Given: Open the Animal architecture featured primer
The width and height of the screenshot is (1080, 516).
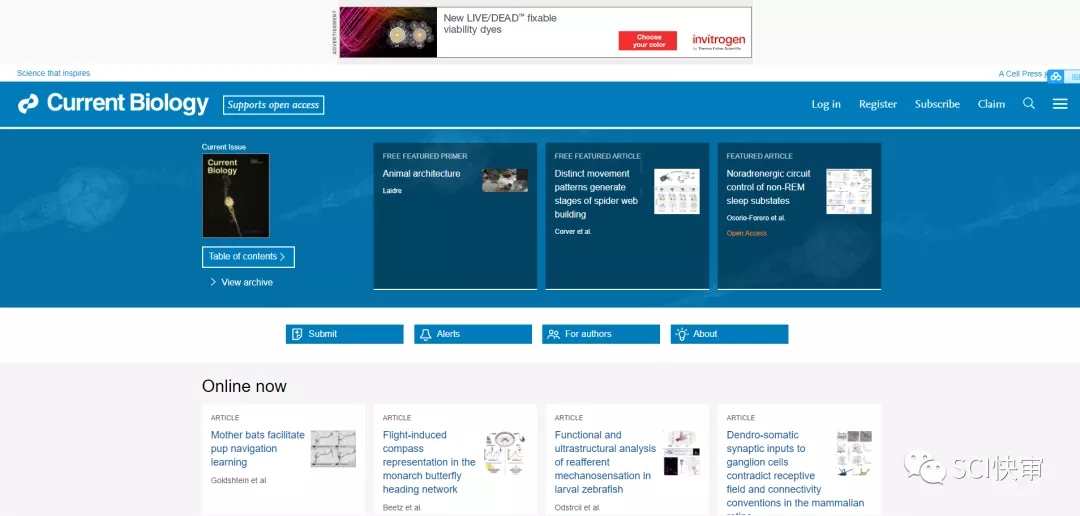Looking at the screenshot, I should tap(421, 174).
